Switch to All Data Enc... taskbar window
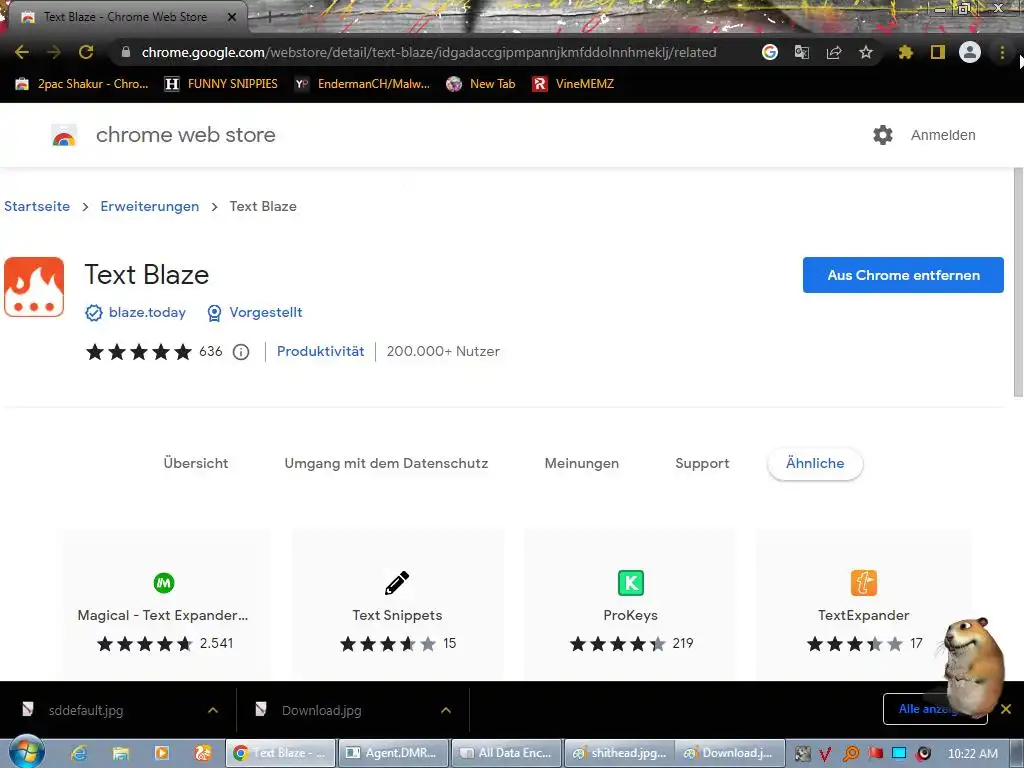 [507, 753]
